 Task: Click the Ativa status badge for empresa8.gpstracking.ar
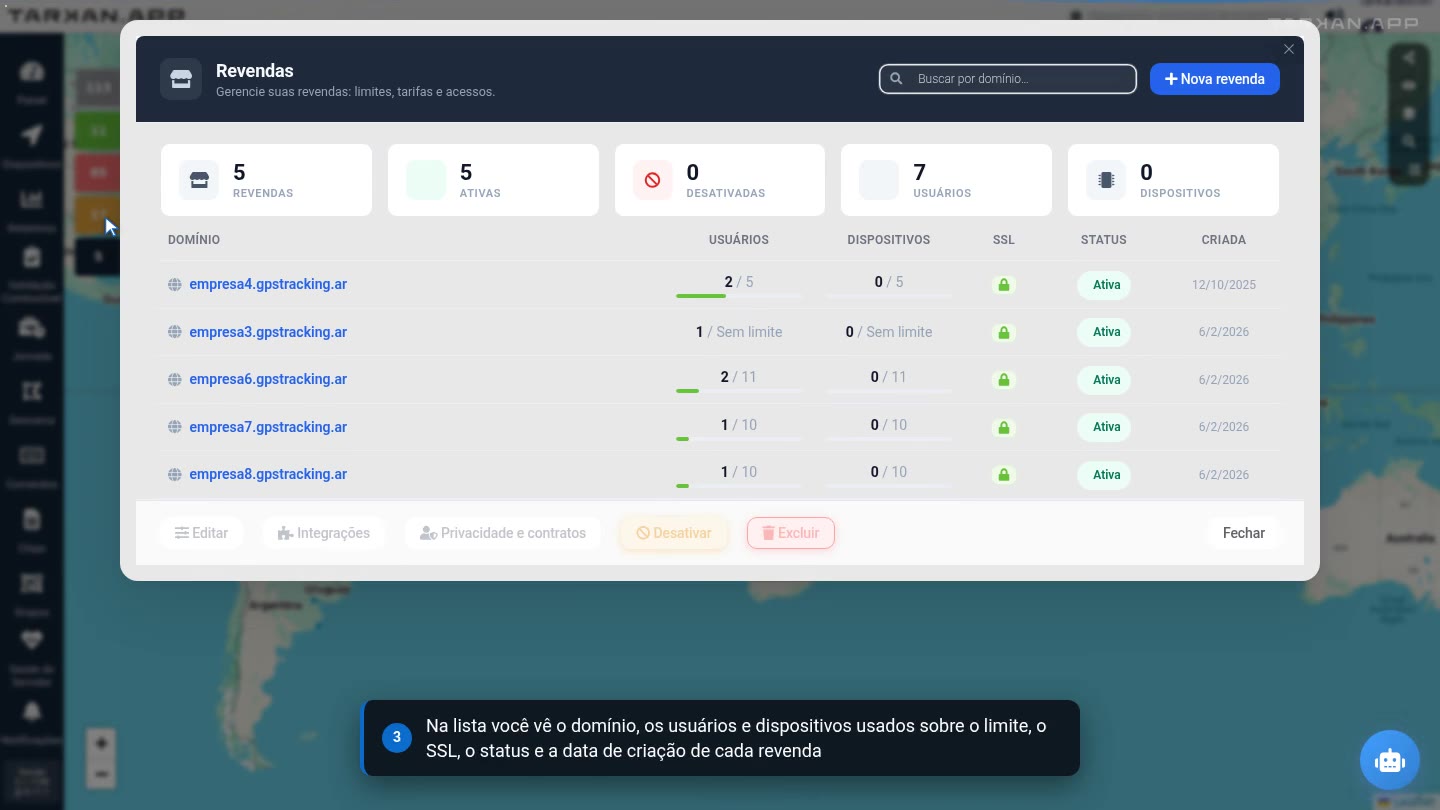(1104, 475)
